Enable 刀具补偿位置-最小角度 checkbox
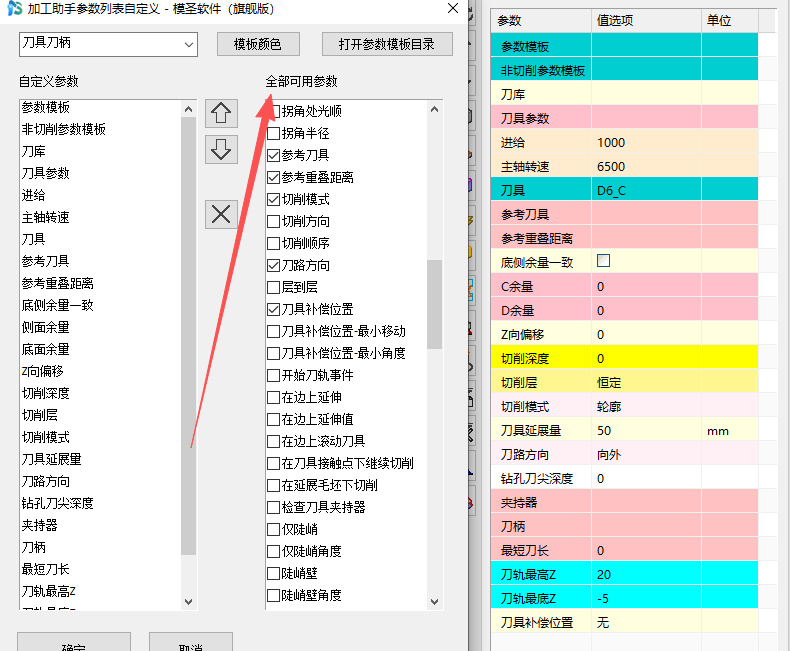Image resolution: width=790 pixels, height=651 pixels. 274,353
